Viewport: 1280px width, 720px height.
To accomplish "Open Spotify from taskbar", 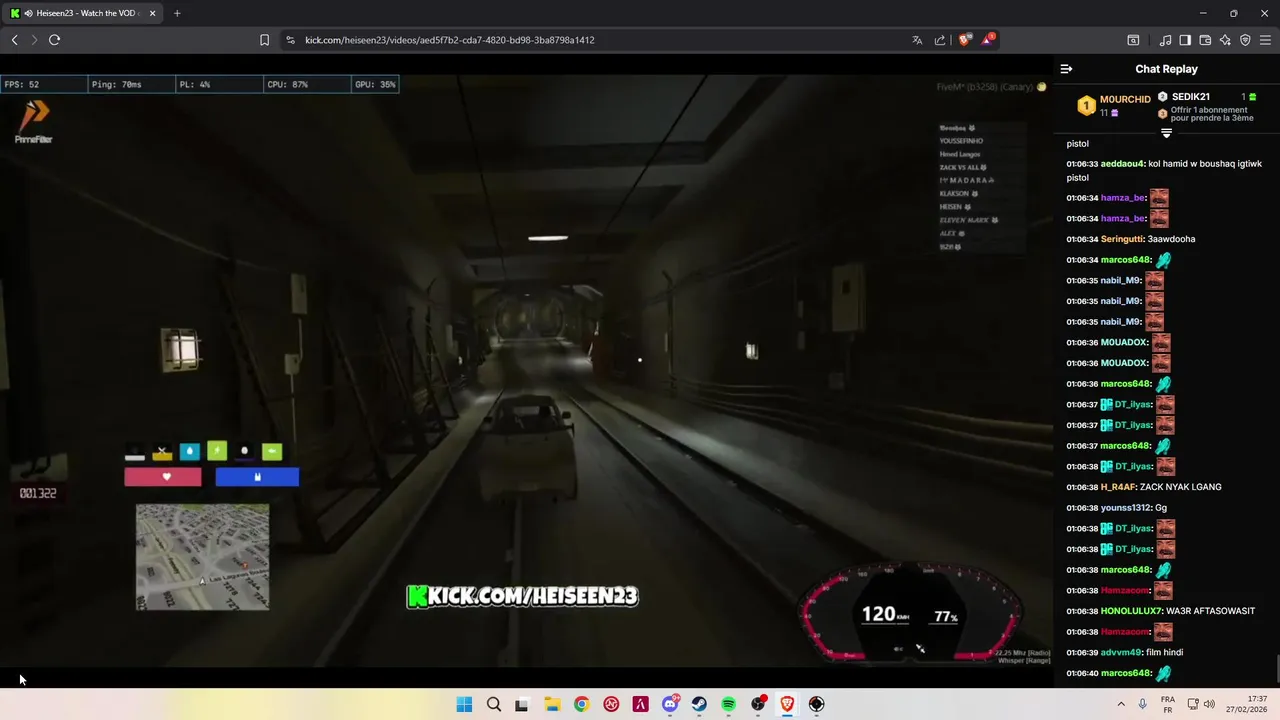I will [728, 704].
